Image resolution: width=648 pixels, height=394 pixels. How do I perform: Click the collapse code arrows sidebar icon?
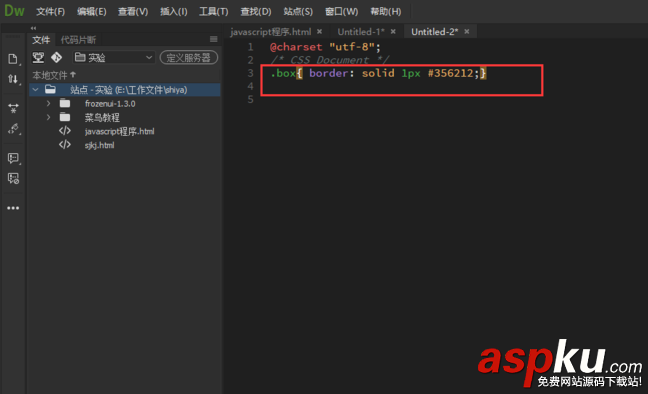13,108
